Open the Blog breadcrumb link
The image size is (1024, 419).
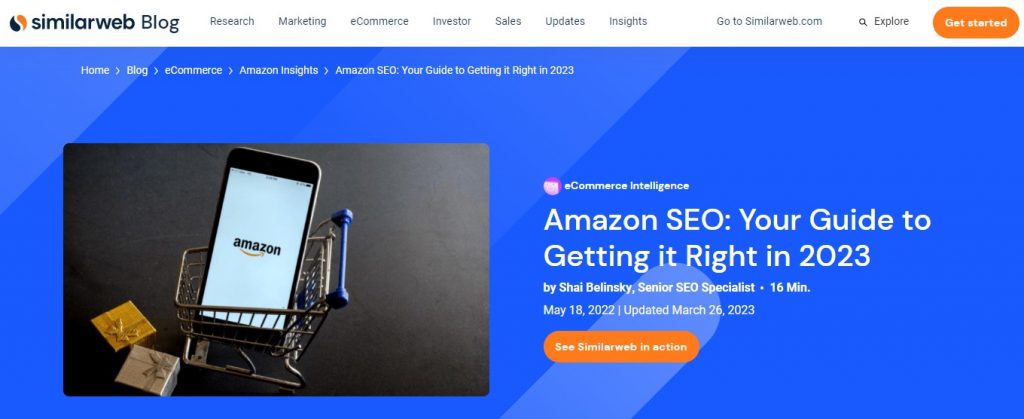click(x=137, y=70)
